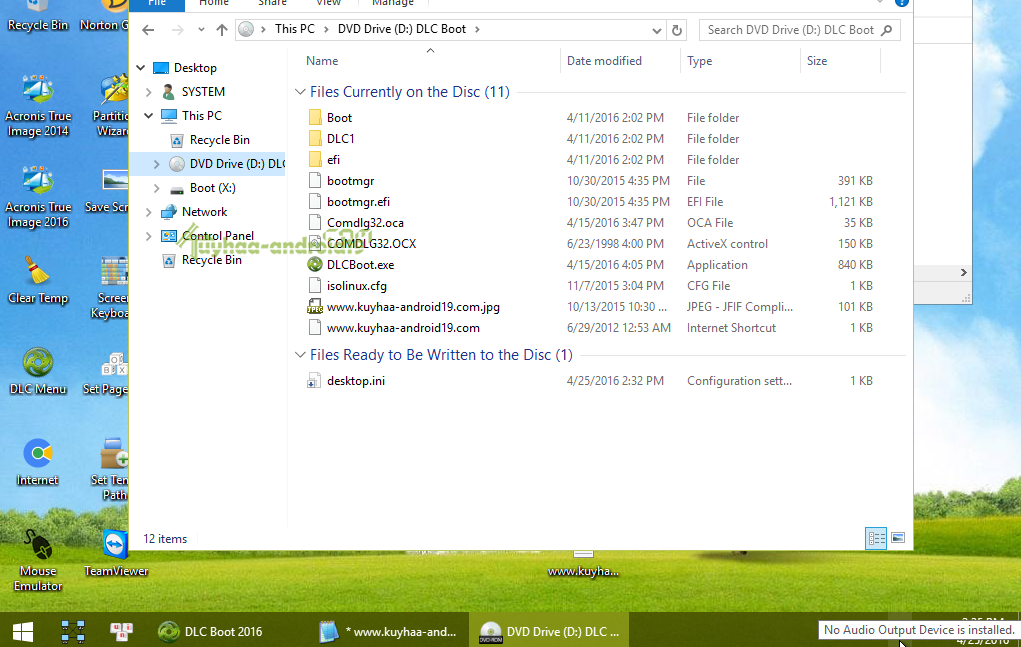Screen dimensions: 1021x647
Task: Open the File ribbon tab
Action: (x=157, y=3)
